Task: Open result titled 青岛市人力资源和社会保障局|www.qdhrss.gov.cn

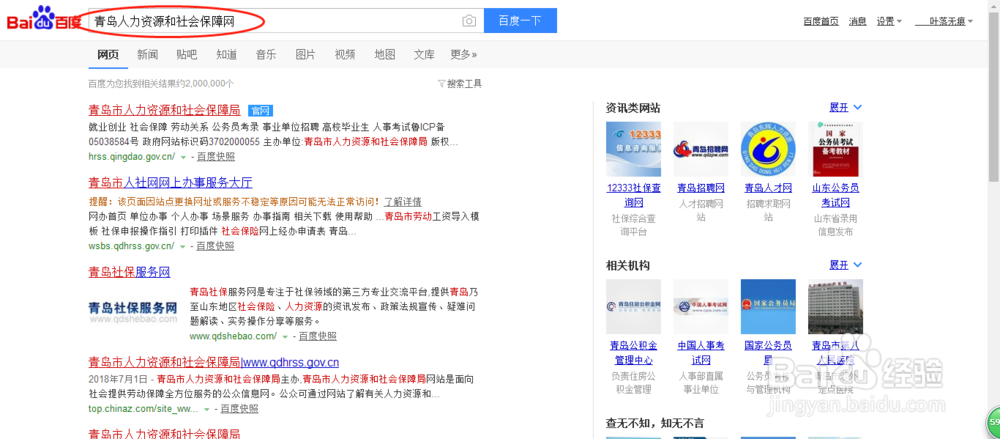Action: [x=214, y=362]
